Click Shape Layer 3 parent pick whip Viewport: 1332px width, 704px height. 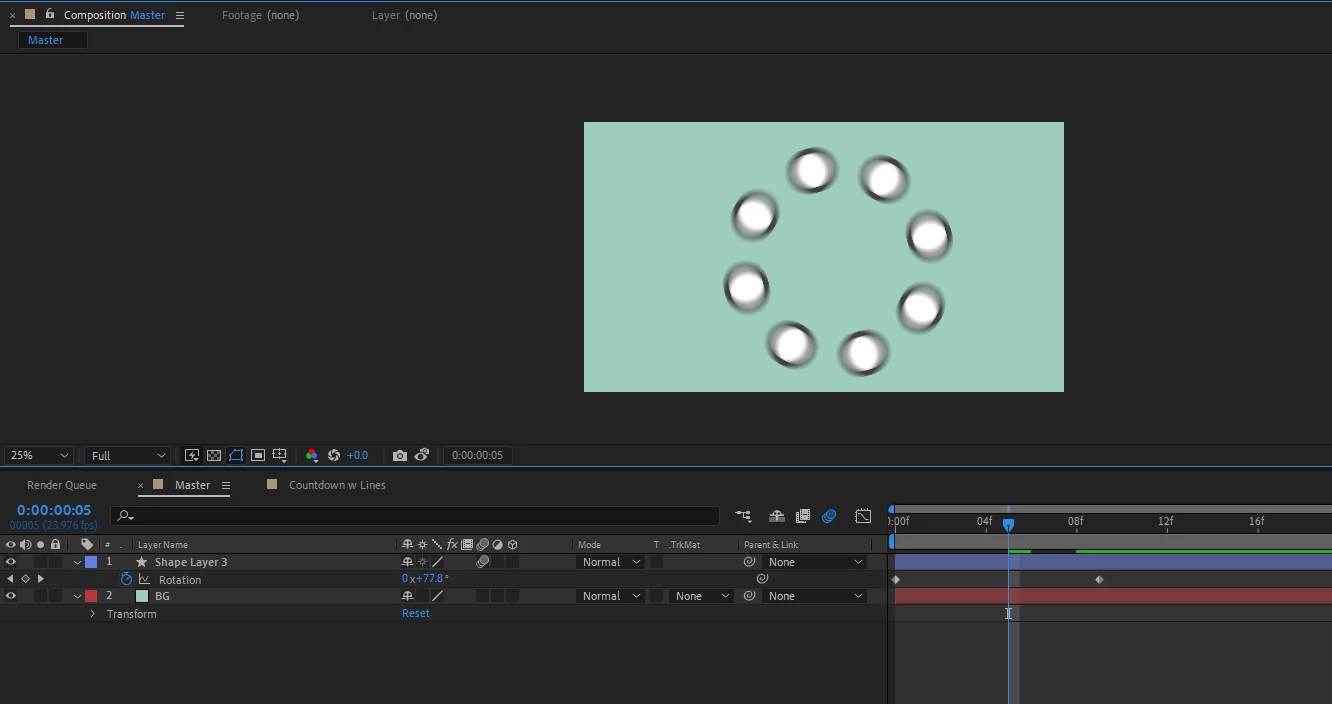[x=749, y=562]
